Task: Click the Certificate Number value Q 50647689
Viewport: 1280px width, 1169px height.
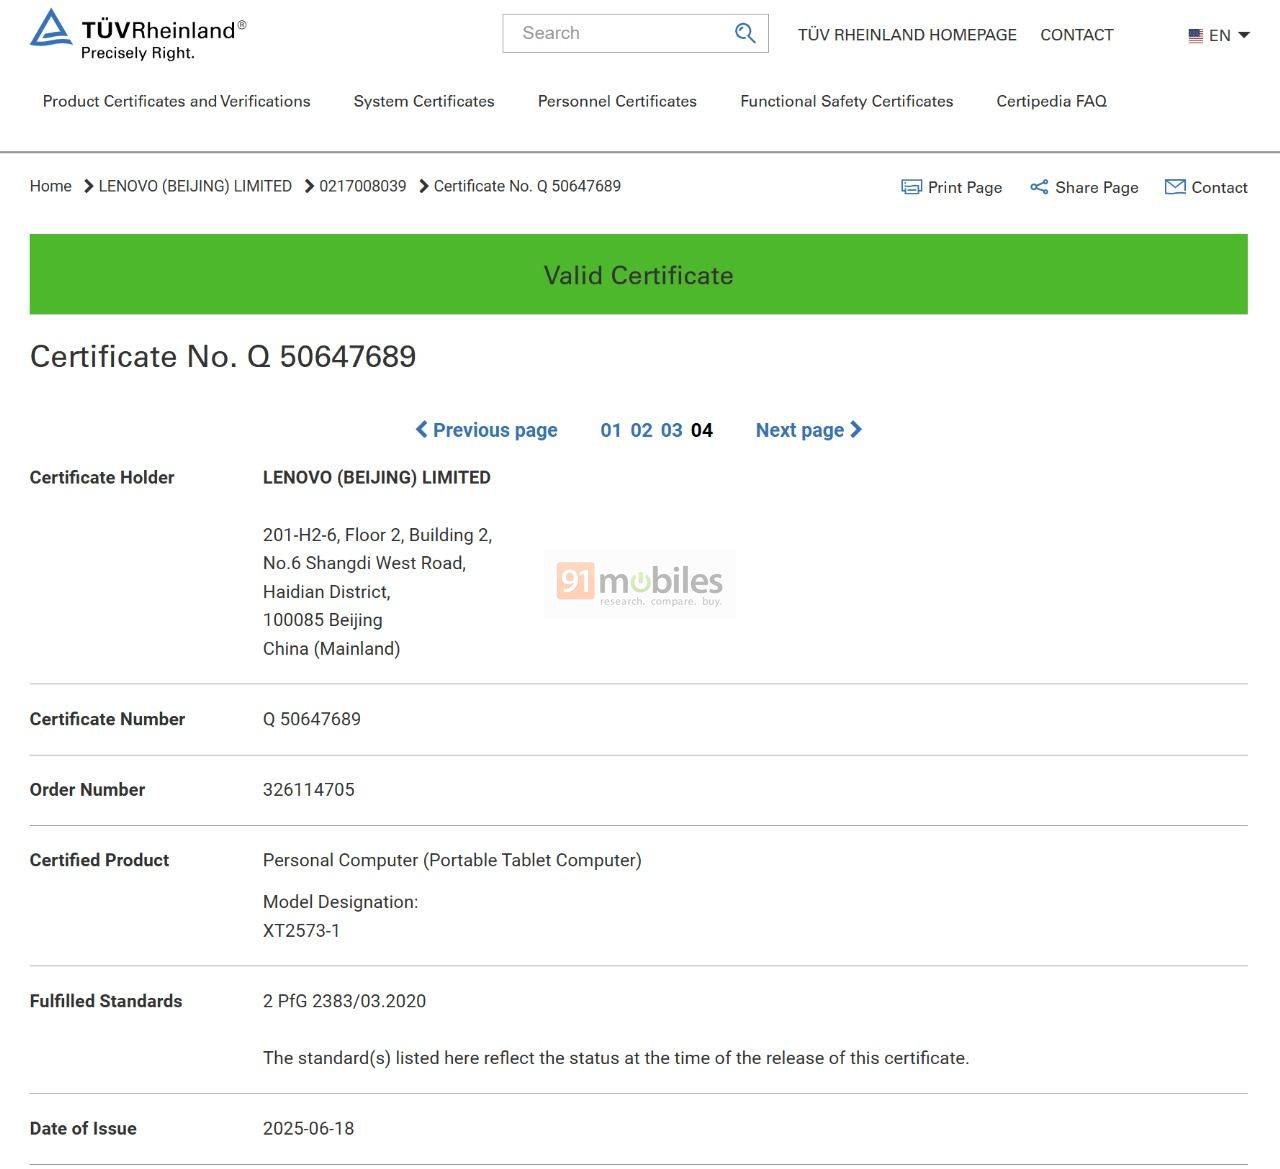Action: click(312, 719)
